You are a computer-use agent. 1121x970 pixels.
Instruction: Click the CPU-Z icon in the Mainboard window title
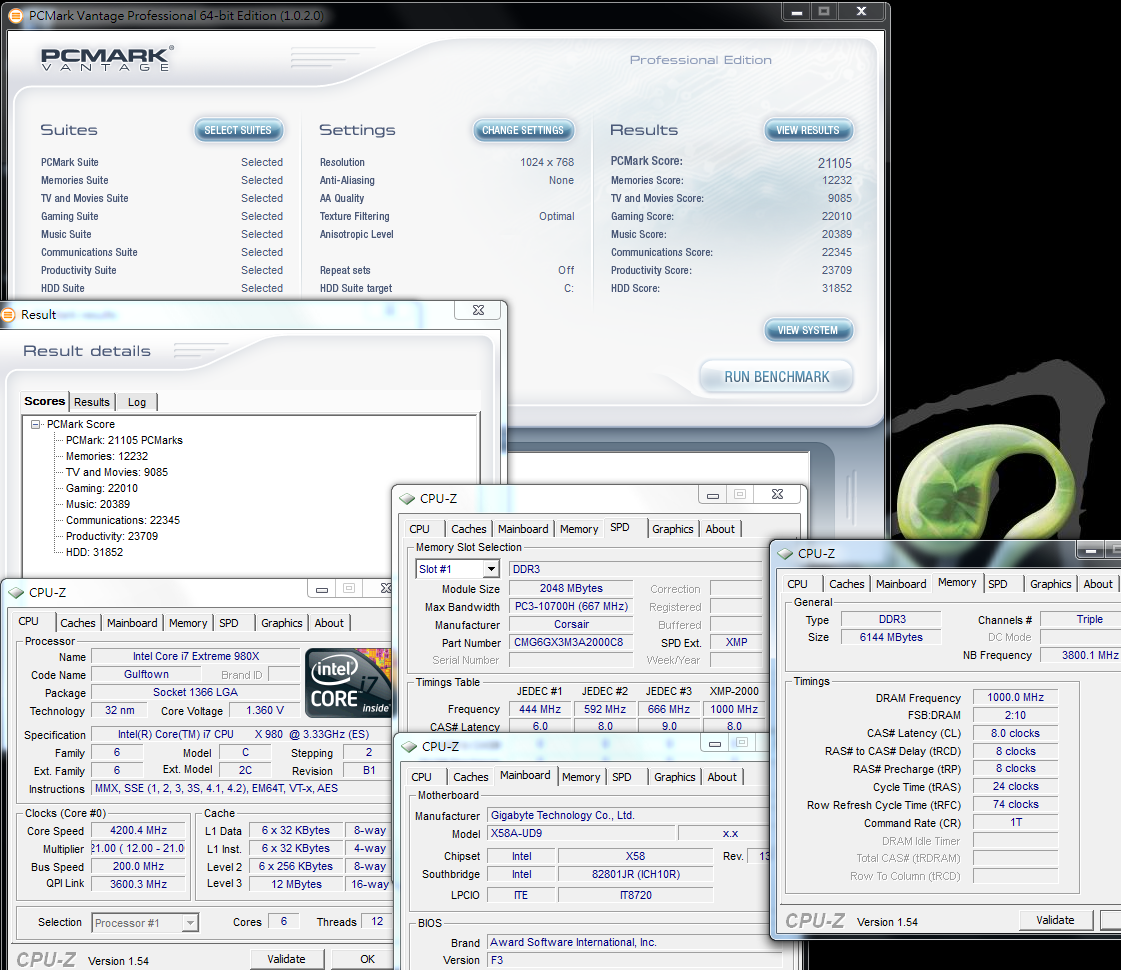(x=408, y=746)
